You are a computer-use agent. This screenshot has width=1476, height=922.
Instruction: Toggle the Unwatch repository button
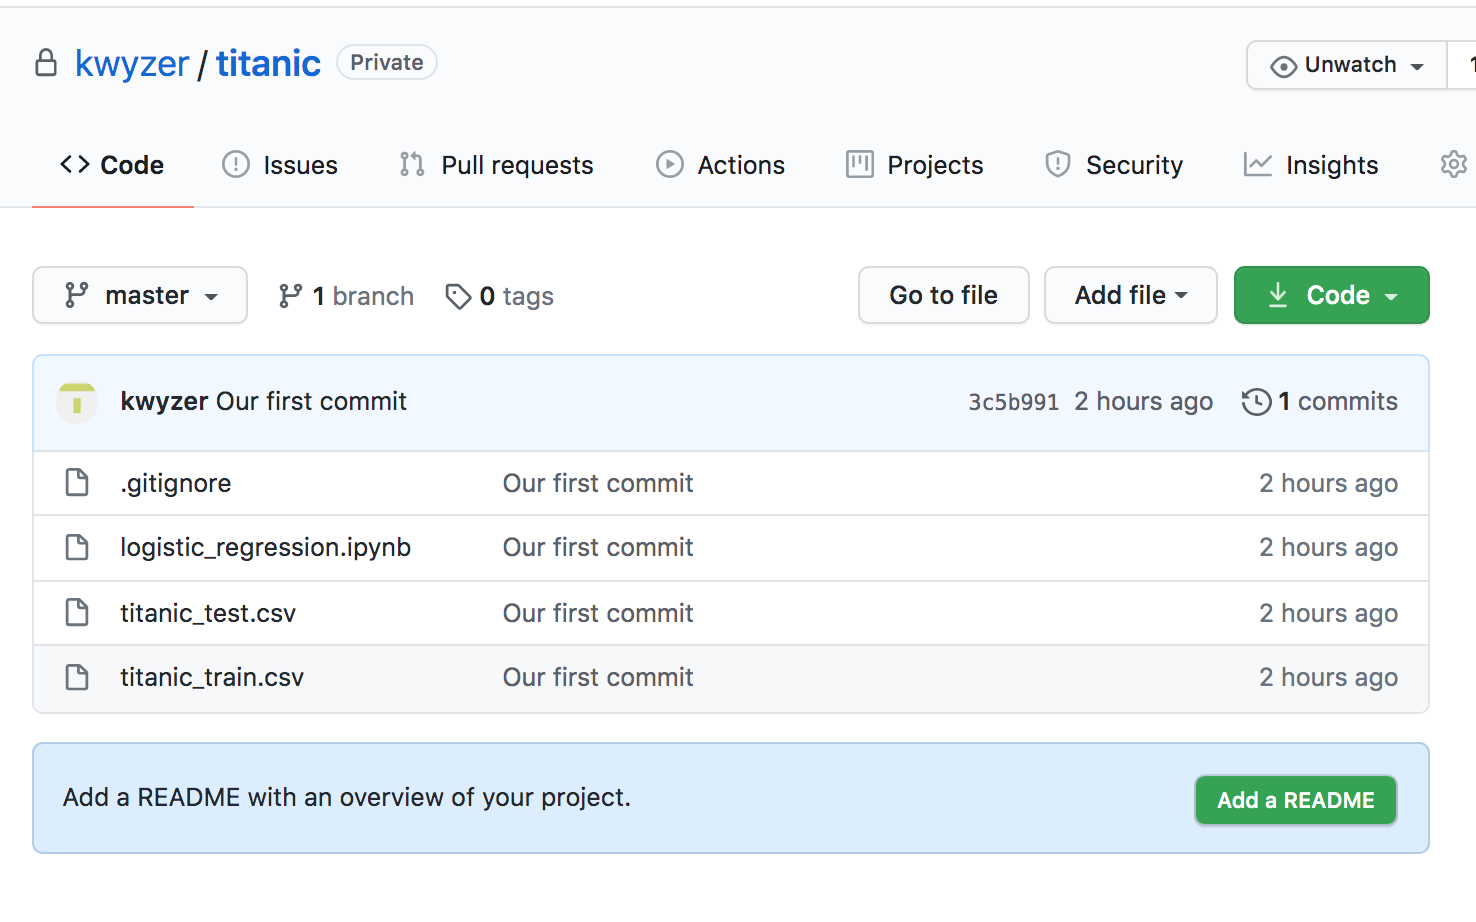(1346, 65)
